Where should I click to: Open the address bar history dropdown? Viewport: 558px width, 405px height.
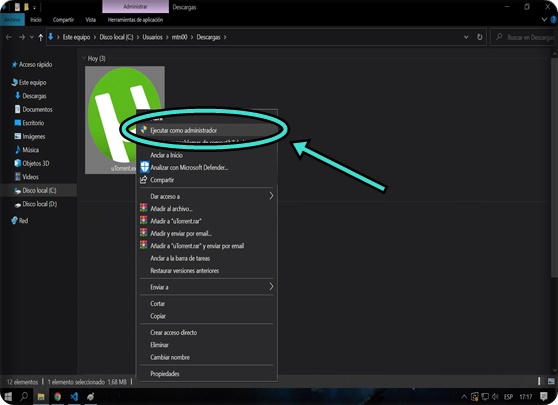point(466,37)
